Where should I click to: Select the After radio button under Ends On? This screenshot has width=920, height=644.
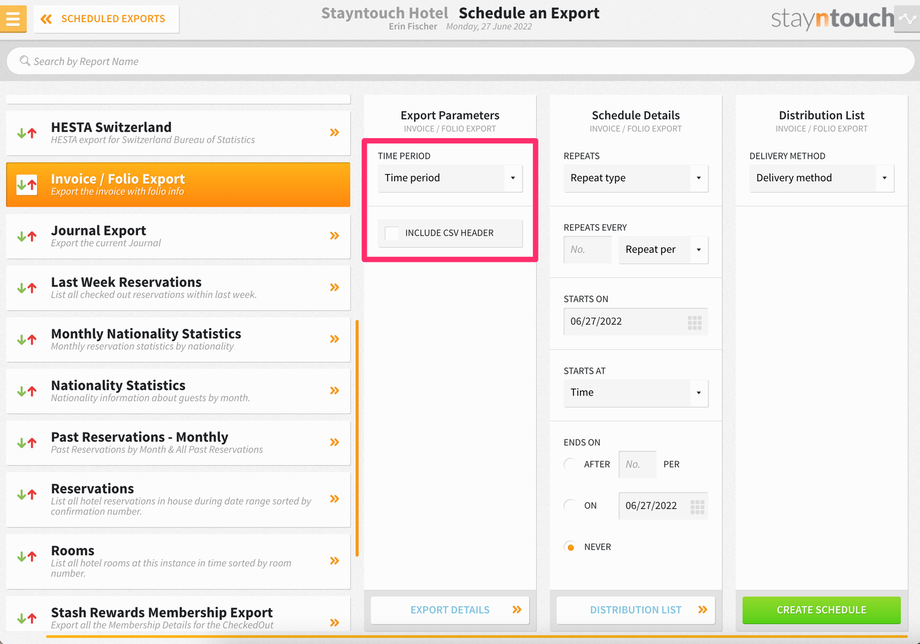coord(570,465)
